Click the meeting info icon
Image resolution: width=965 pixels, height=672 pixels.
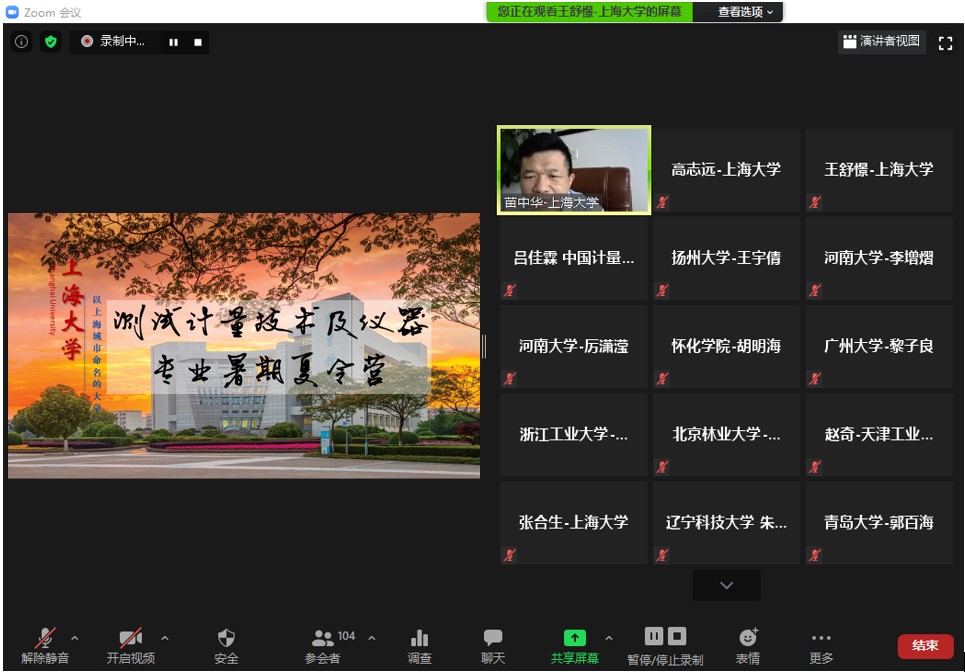(x=21, y=42)
